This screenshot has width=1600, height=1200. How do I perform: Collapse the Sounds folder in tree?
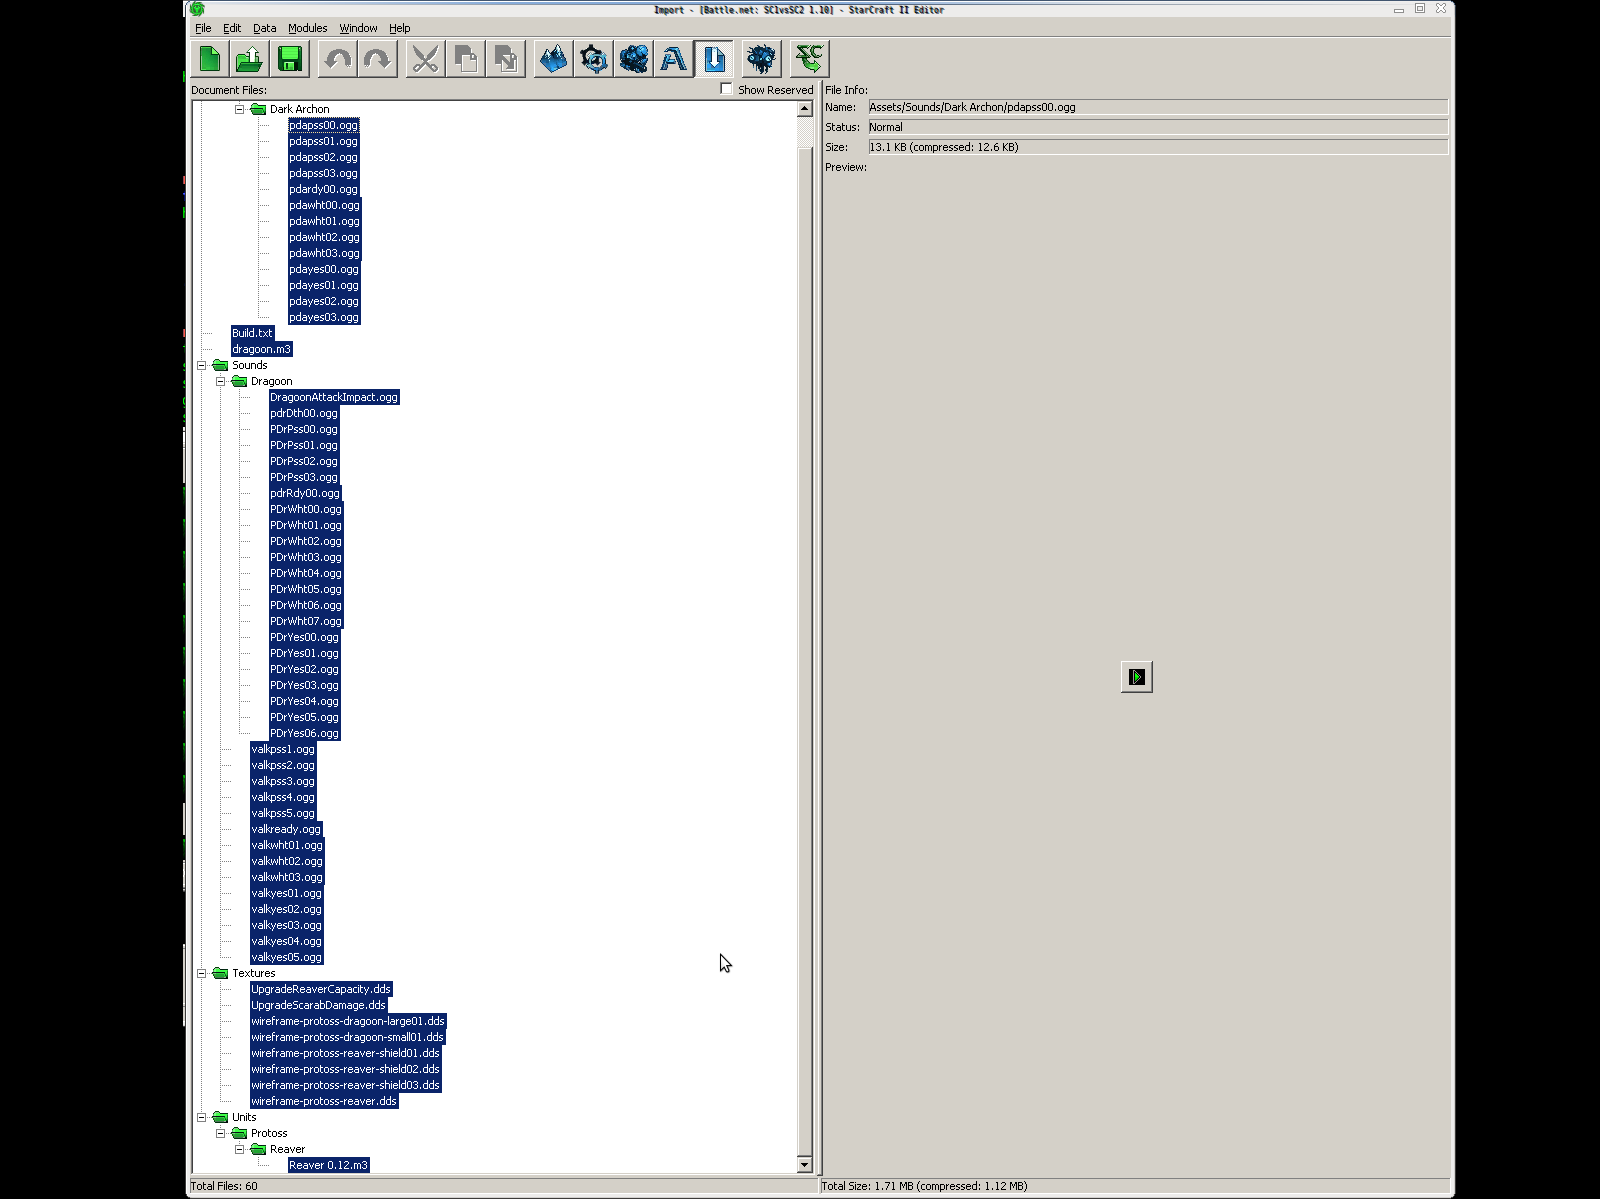(202, 365)
